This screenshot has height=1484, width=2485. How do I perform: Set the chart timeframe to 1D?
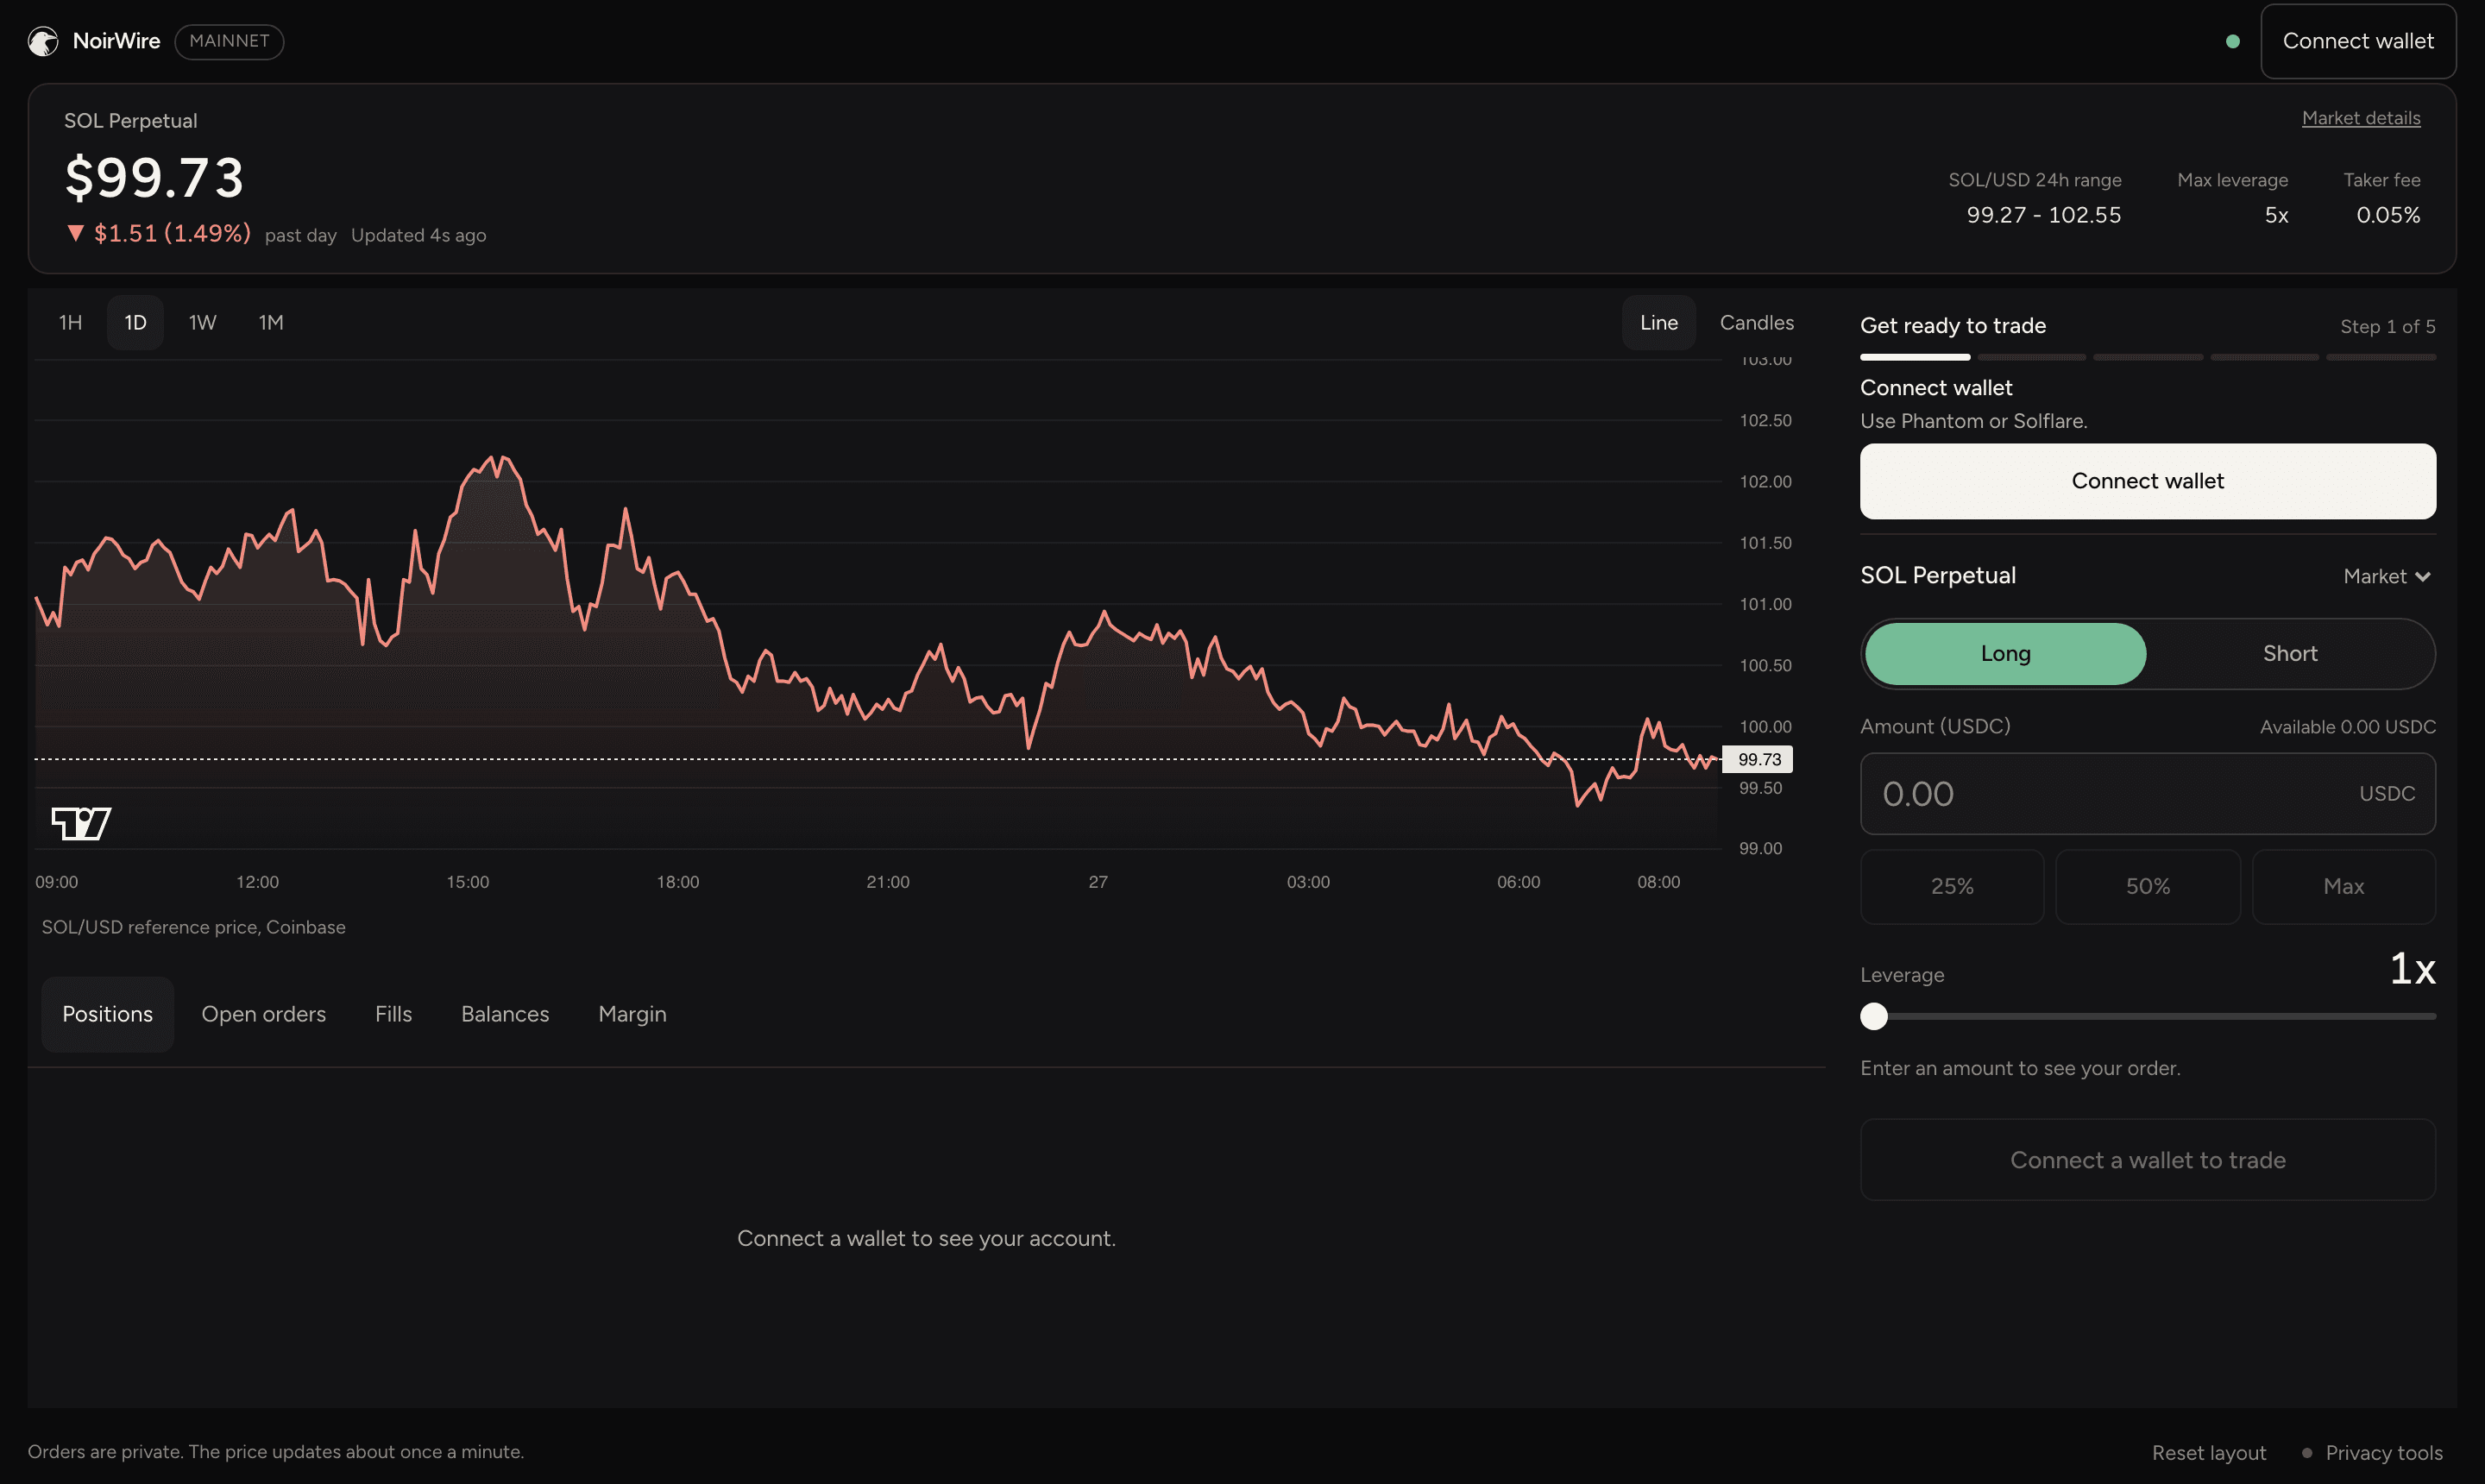click(135, 323)
